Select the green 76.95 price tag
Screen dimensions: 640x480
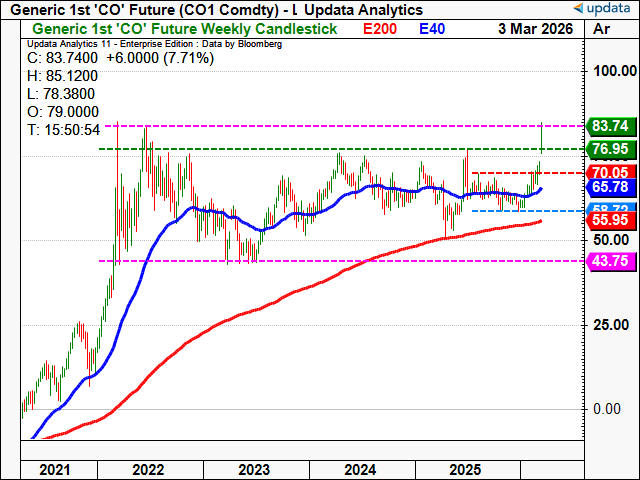pos(611,149)
